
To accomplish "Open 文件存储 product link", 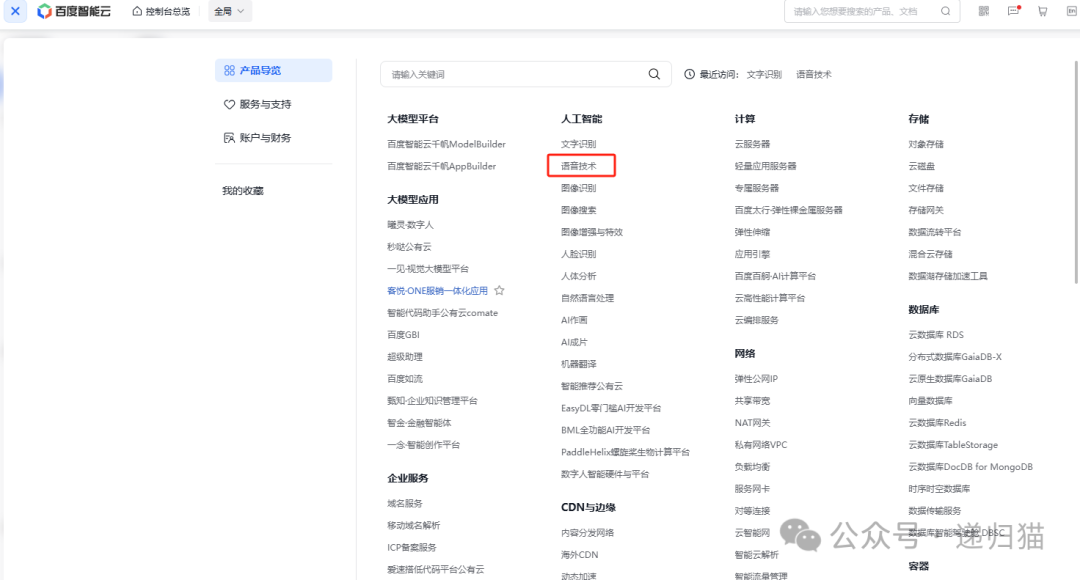I will pos(926,188).
